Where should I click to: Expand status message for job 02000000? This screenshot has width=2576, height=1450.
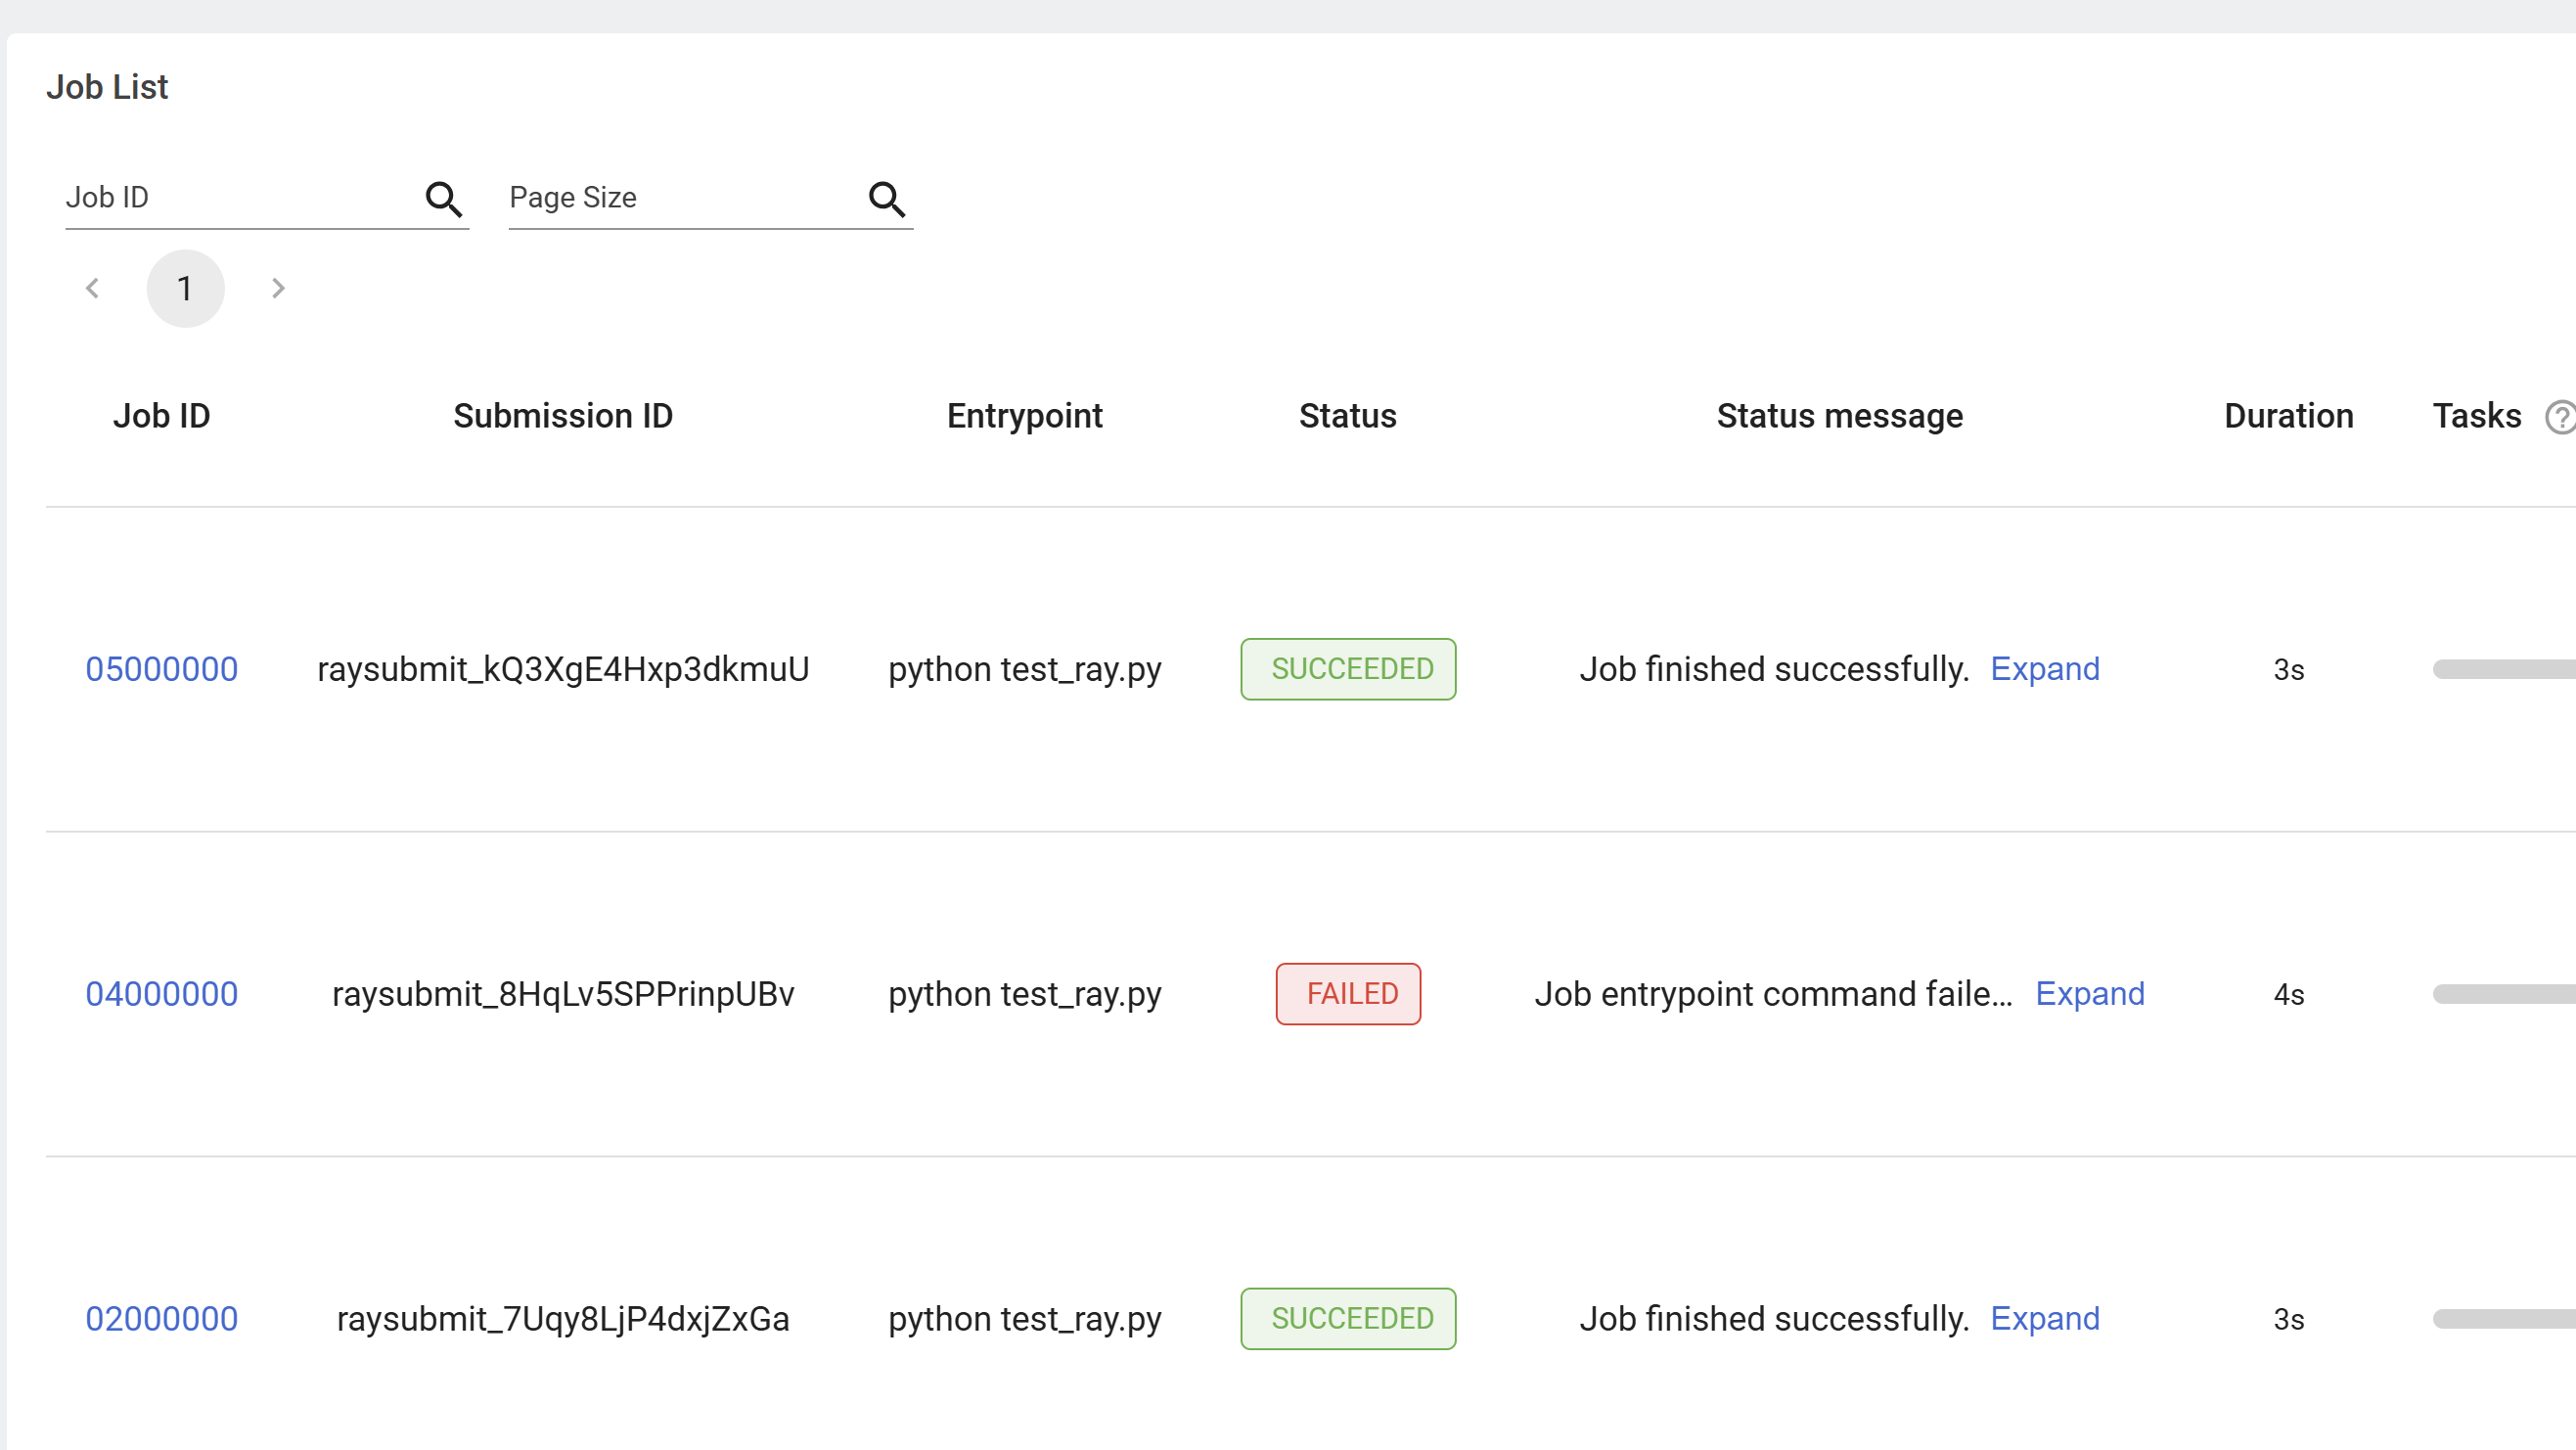(x=2044, y=1319)
